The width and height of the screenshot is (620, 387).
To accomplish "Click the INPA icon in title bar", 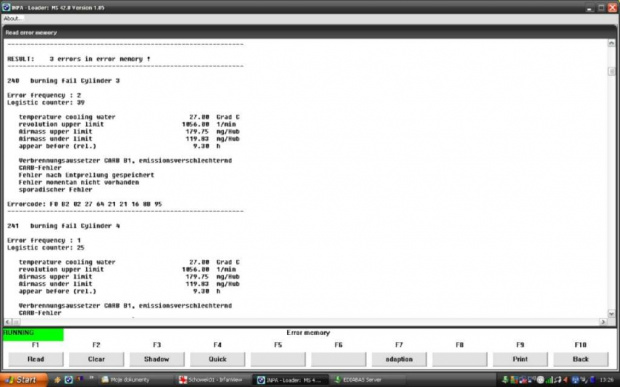I will click(x=6, y=8).
